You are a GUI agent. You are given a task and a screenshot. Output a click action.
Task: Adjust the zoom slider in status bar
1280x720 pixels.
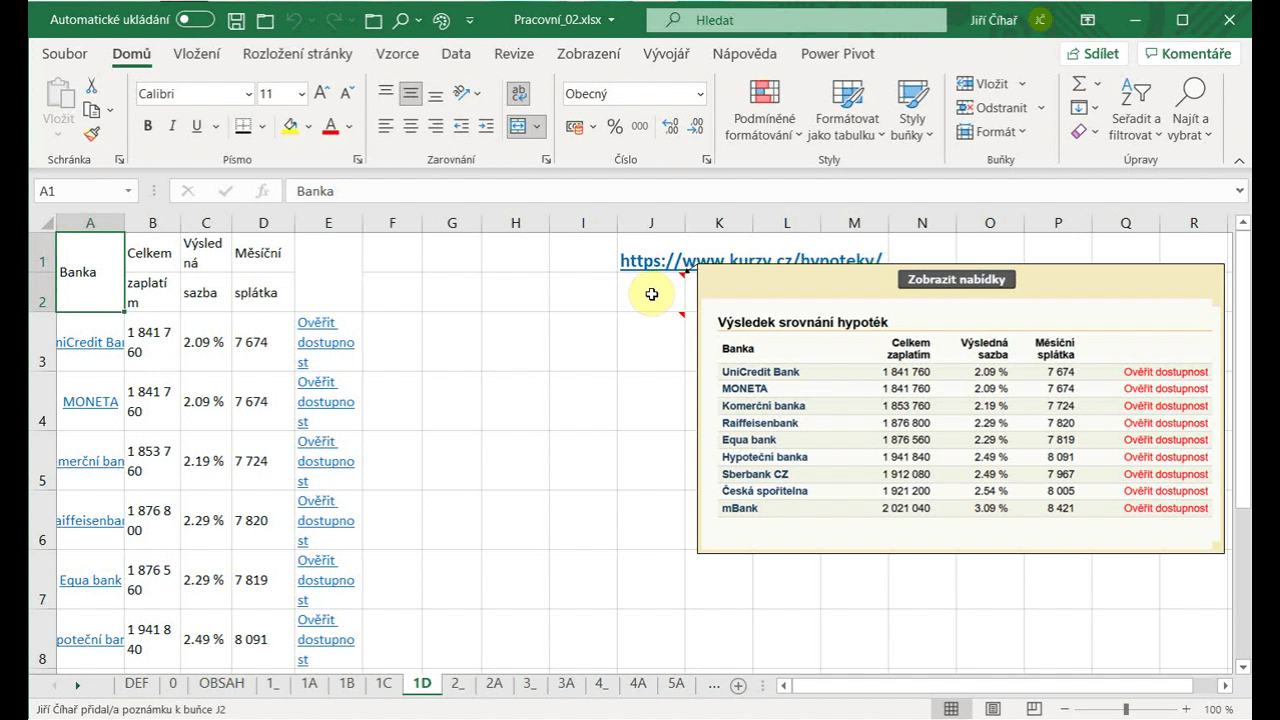click(1126, 709)
